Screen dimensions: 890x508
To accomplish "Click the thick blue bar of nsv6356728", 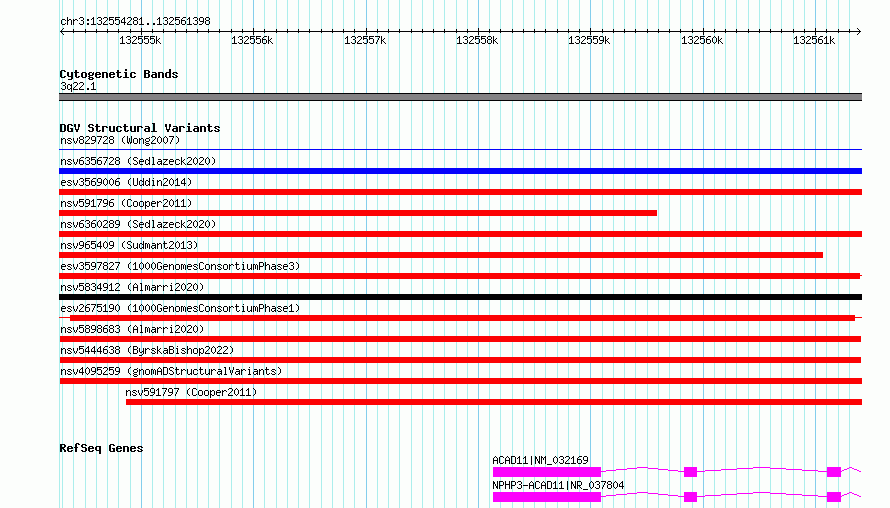I will (460, 171).
